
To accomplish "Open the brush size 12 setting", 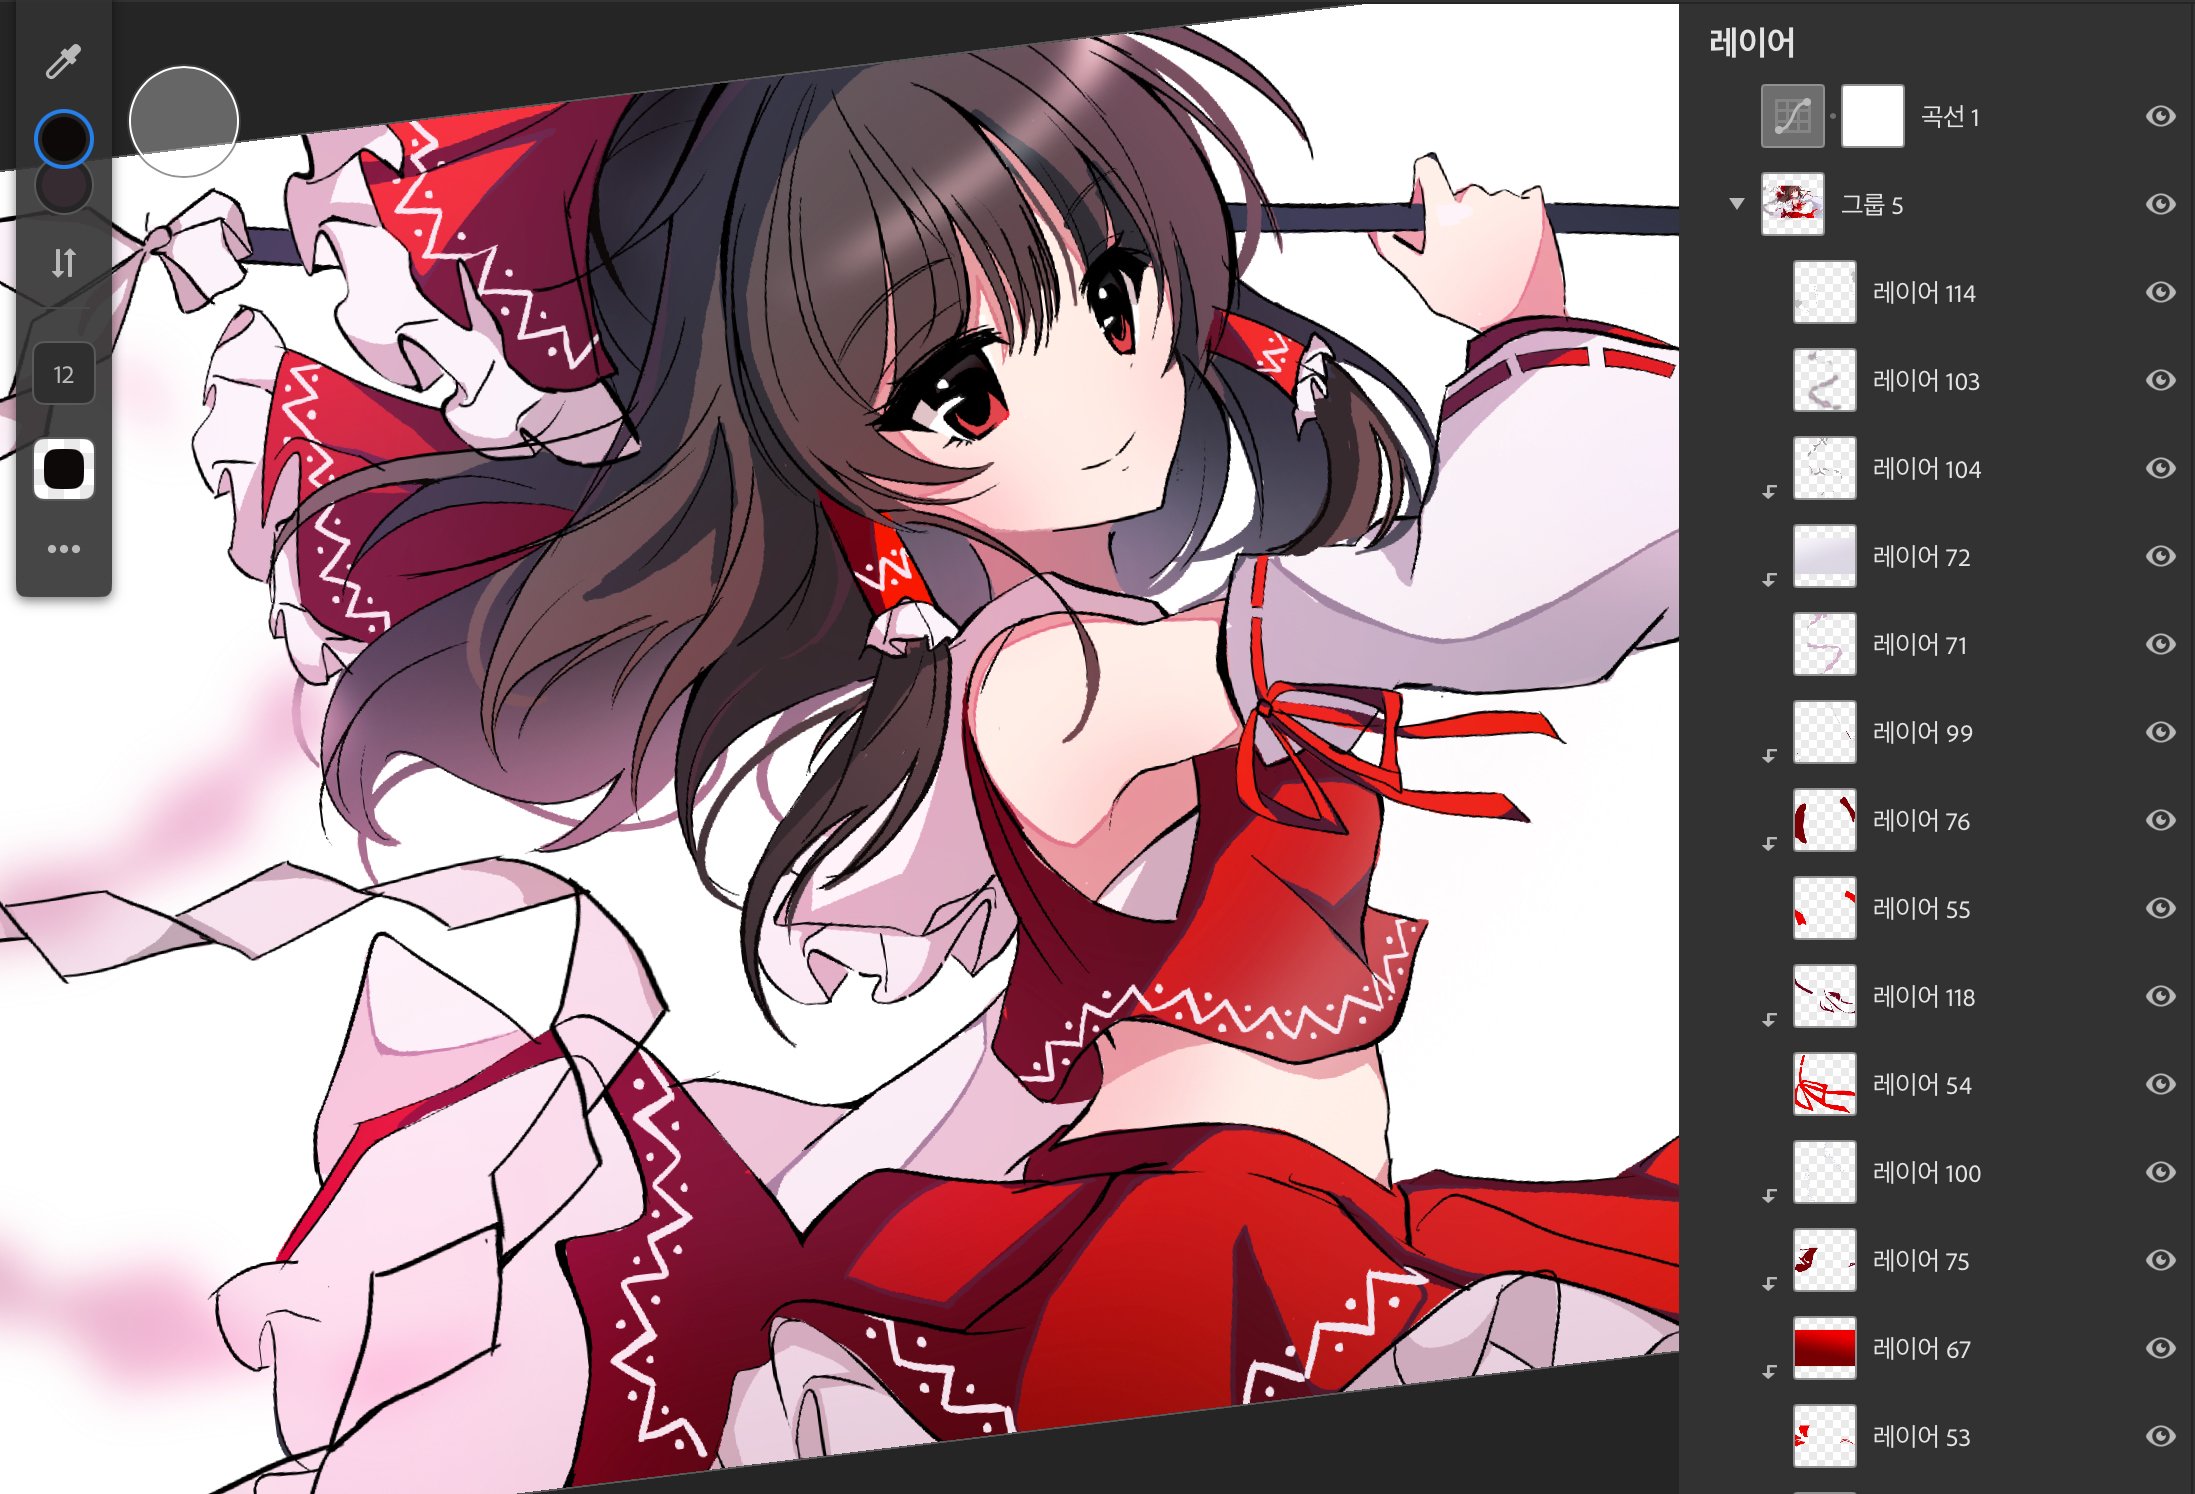I will tap(64, 374).
